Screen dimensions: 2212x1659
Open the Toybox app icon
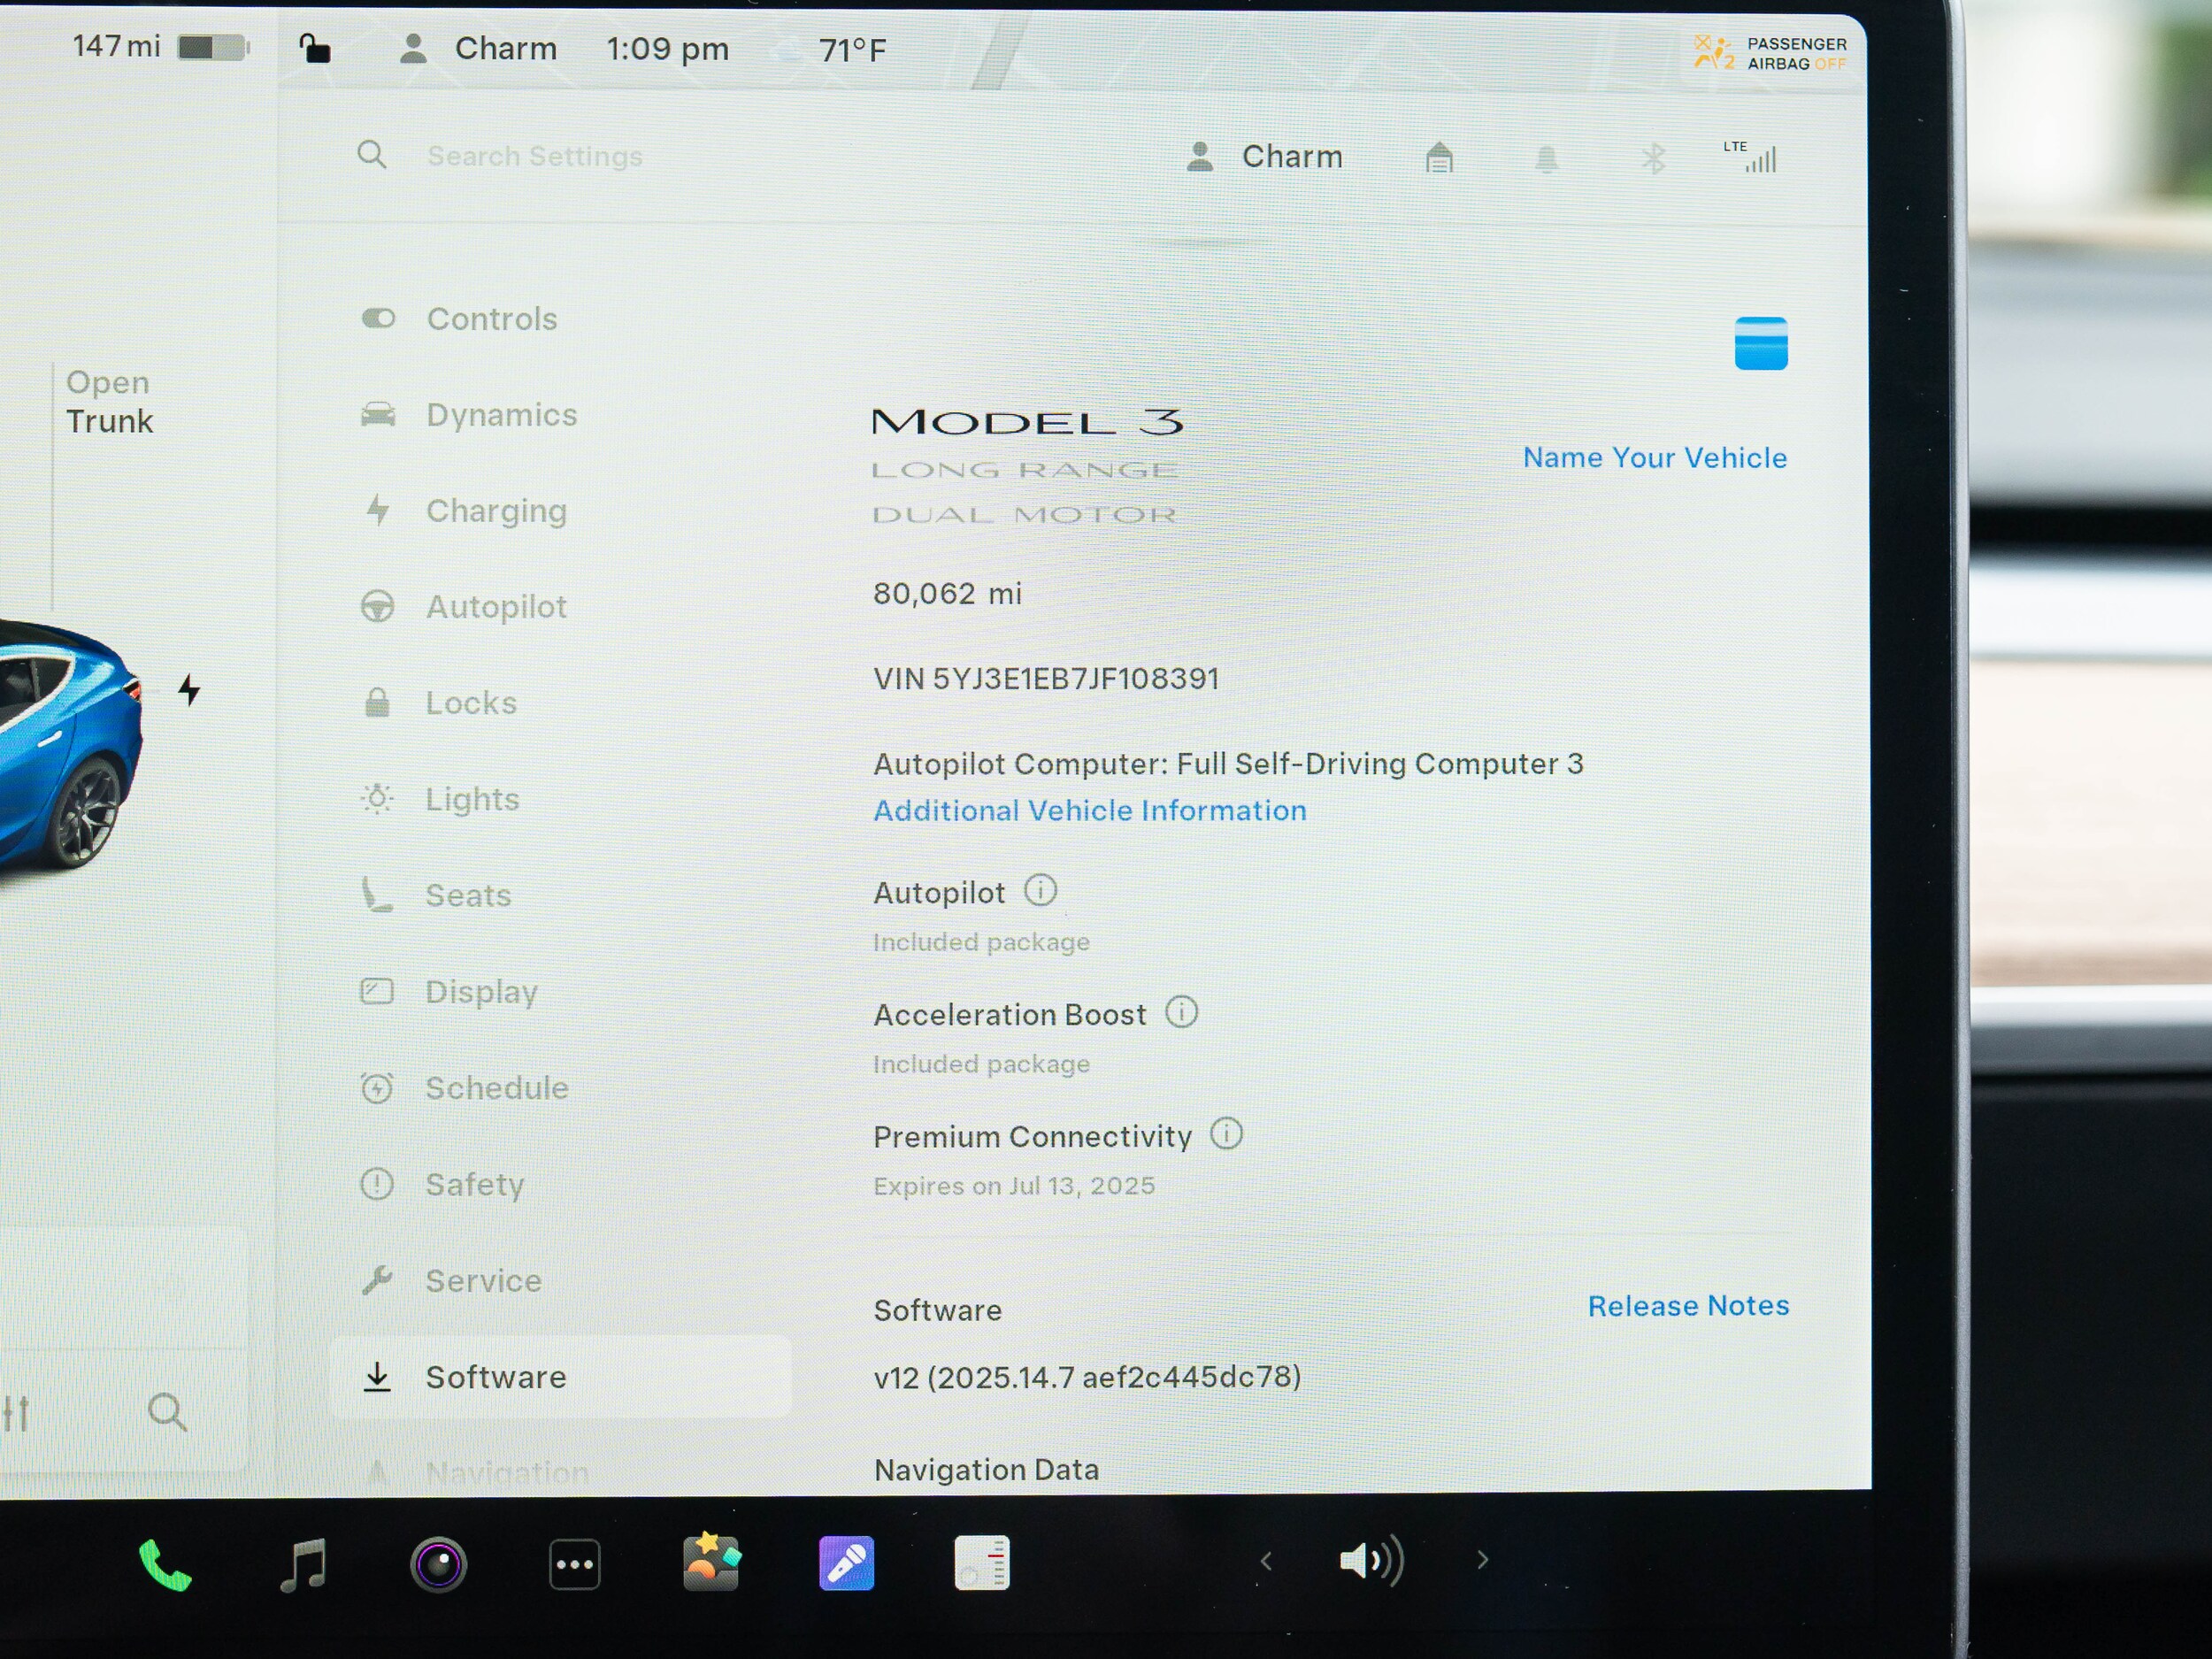[711, 1562]
